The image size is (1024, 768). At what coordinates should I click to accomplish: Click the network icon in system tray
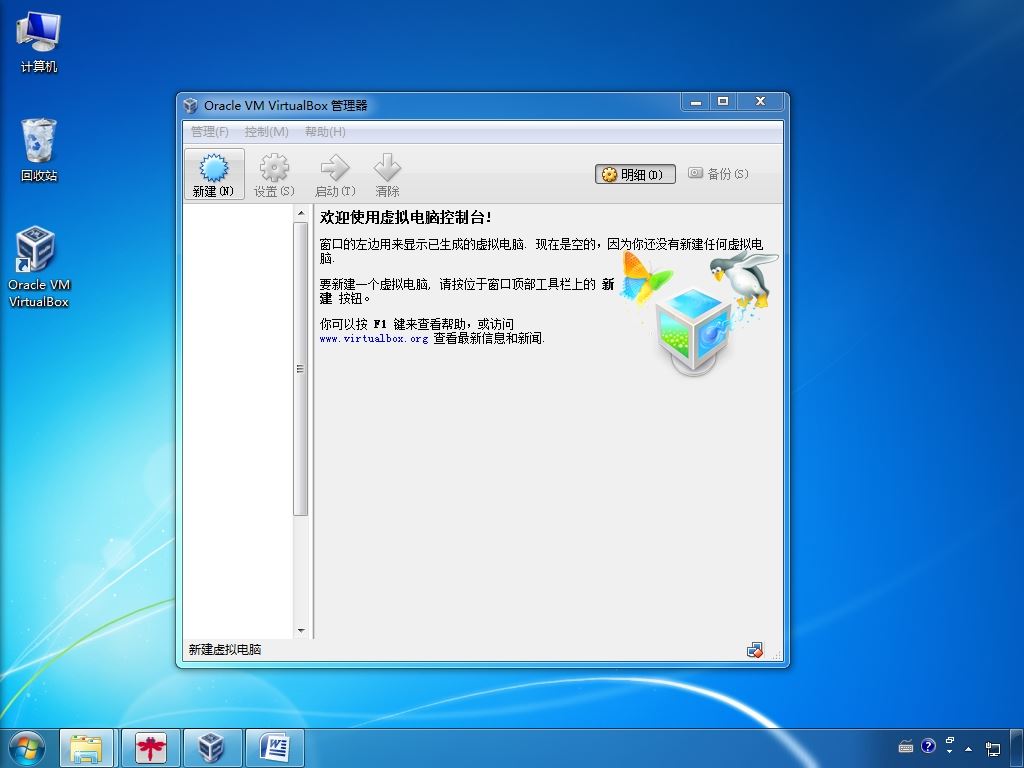coord(993,748)
